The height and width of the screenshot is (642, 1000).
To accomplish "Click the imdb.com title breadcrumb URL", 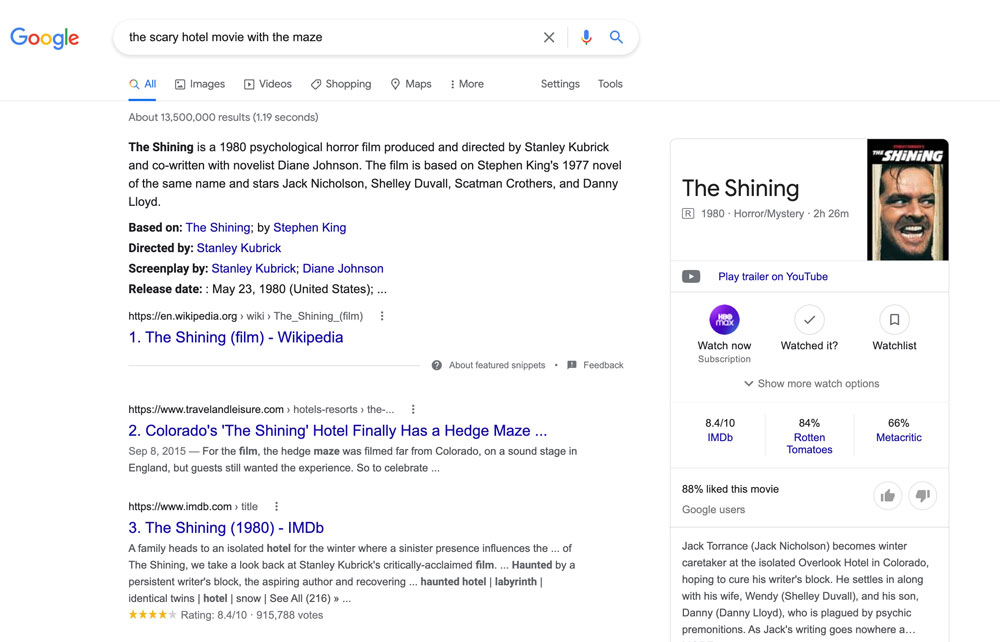I will point(193,507).
